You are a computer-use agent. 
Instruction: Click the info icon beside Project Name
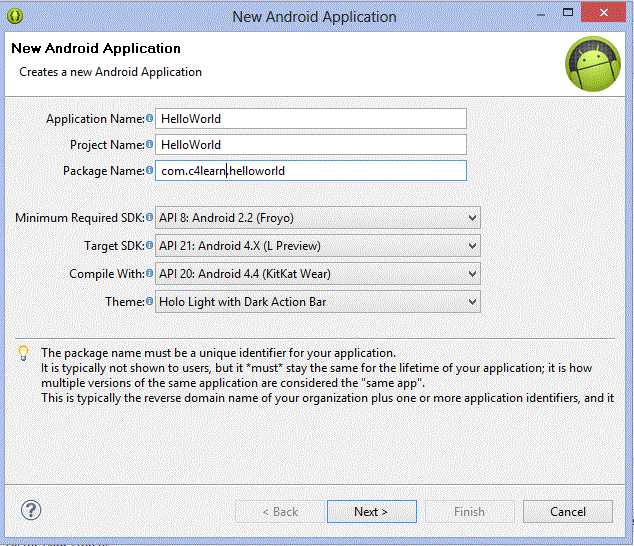[x=149, y=144]
